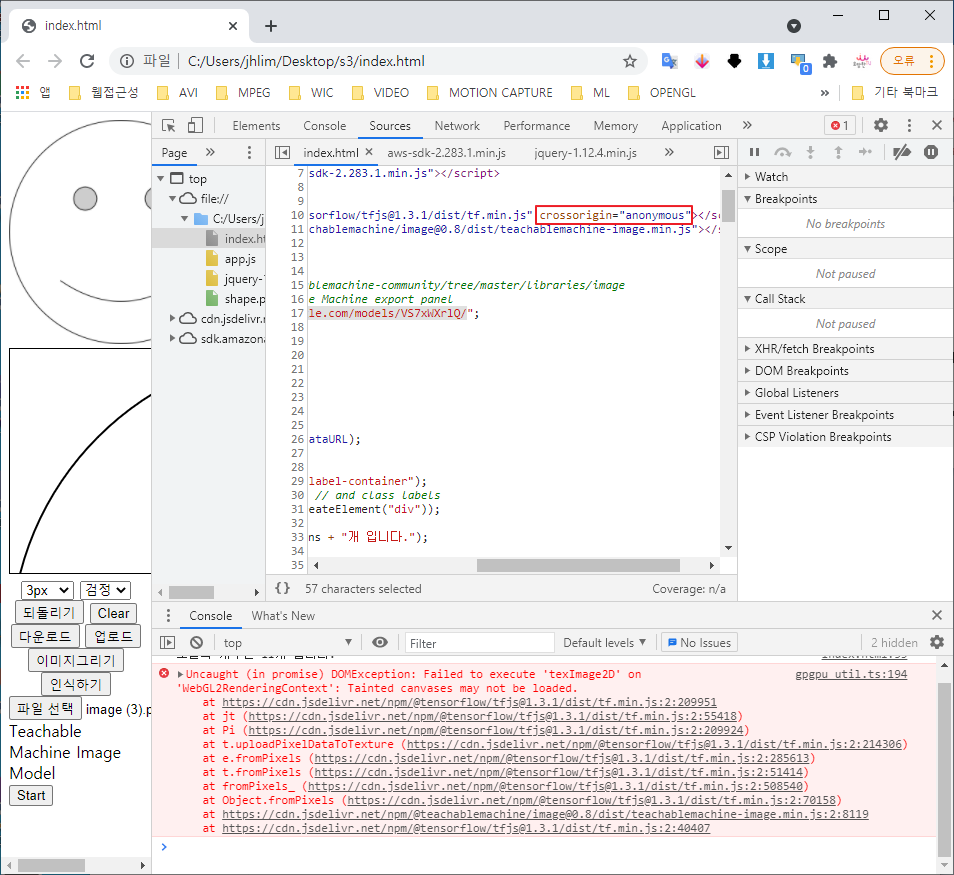Hide the file navigator pane

tap(282, 153)
